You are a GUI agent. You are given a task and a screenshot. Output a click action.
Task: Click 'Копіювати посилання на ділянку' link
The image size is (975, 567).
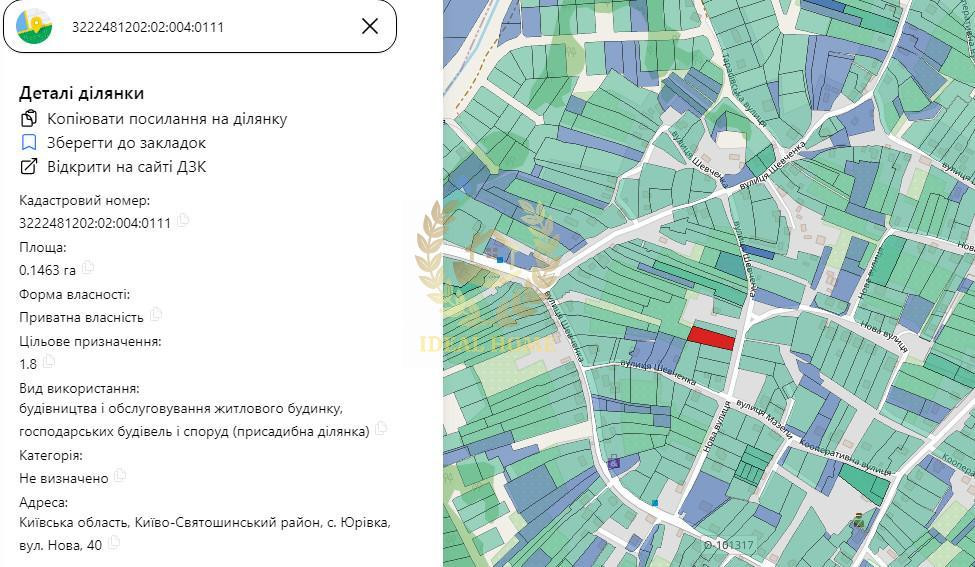166,119
